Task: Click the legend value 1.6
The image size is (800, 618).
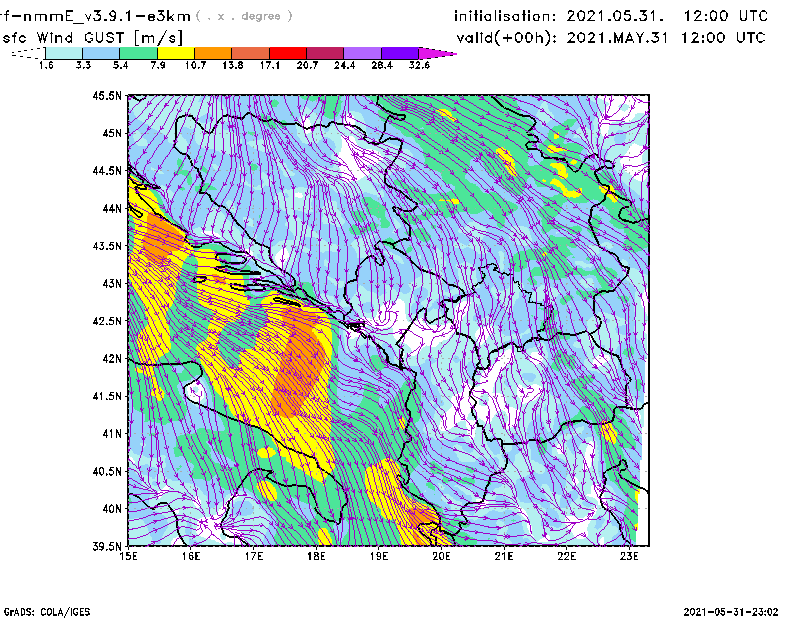Action: tap(46, 65)
